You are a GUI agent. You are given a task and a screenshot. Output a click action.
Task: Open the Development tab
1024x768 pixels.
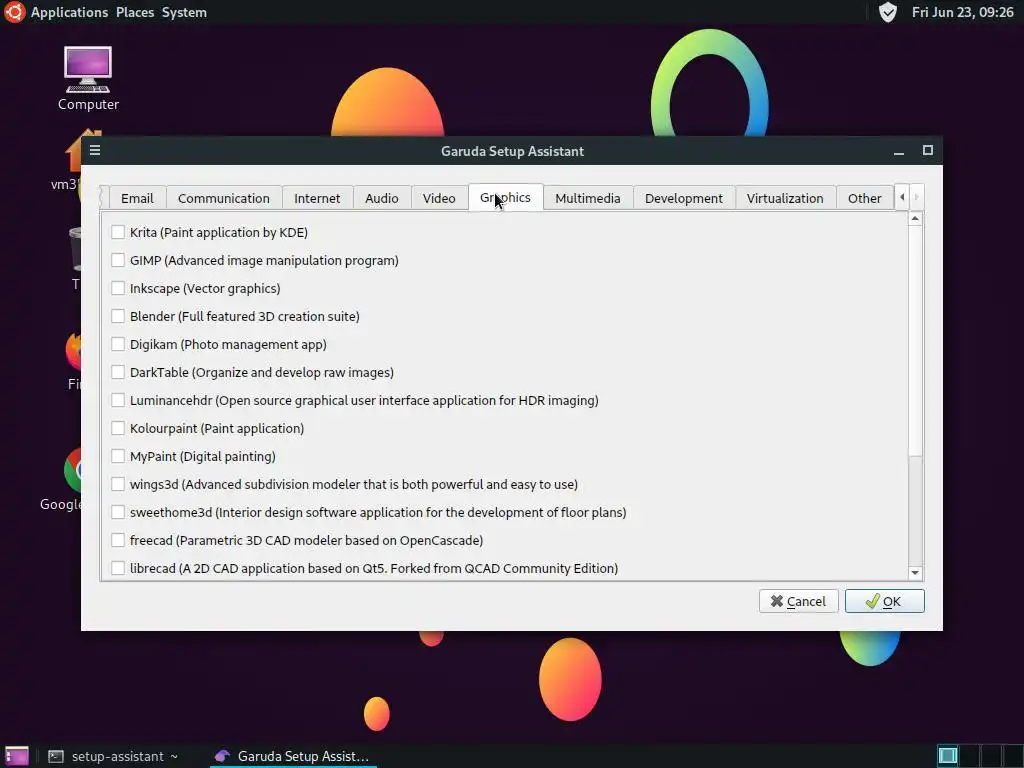coord(684,198)
